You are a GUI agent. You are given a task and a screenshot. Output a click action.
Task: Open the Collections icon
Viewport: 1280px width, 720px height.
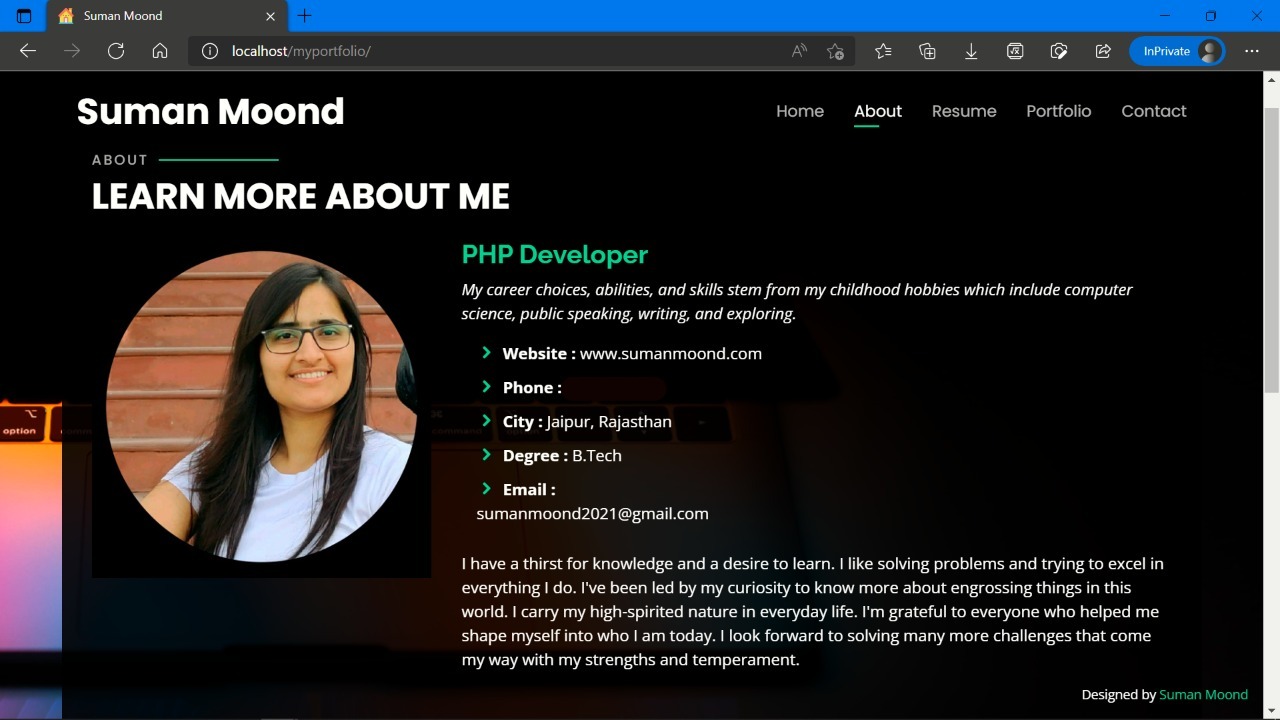[927, 51]
